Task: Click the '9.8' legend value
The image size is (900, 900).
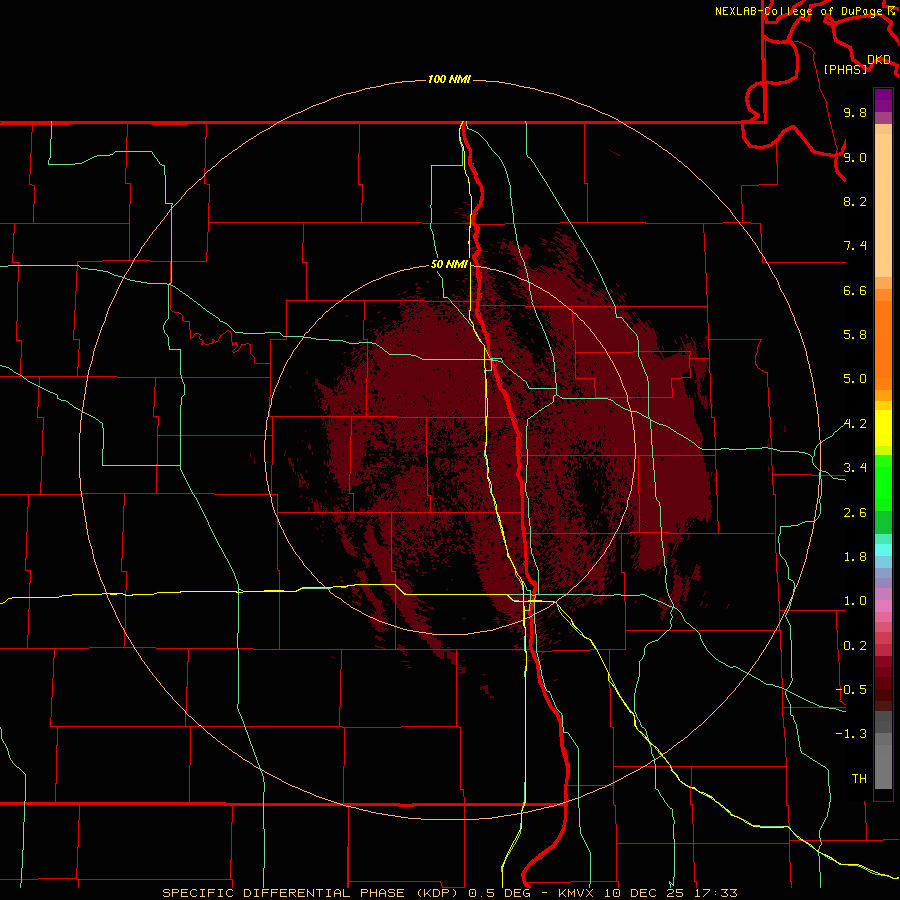Action: [x=855, y=112]
